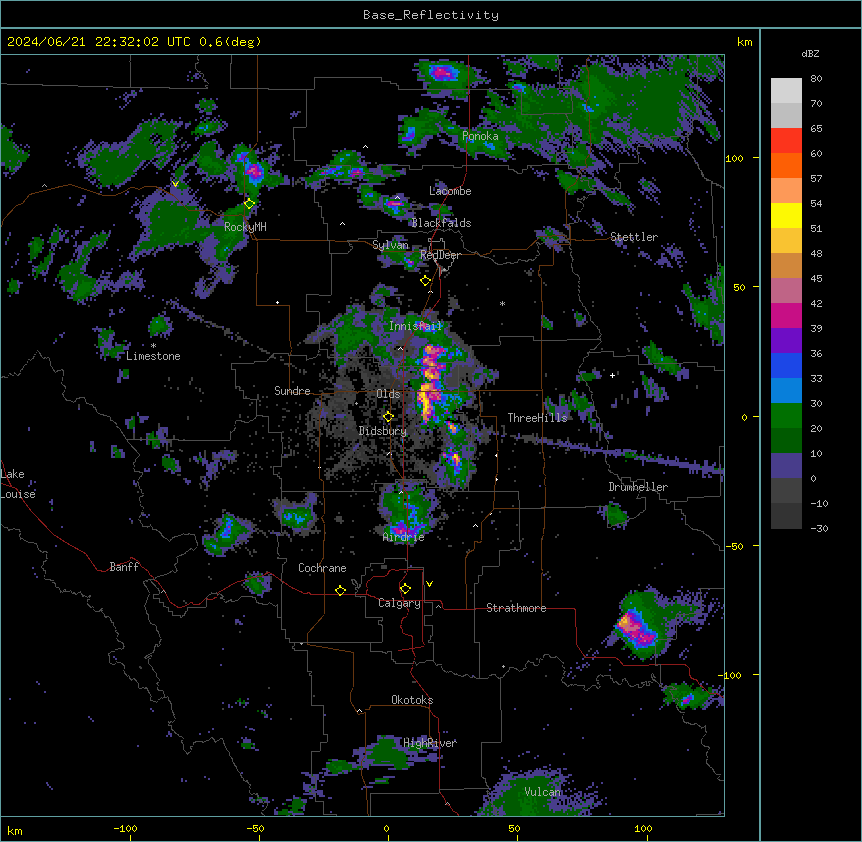Click the Strathmore town label
Viewport: 862px width, 842px height.
pyautogui.click(x=516, y=608)
